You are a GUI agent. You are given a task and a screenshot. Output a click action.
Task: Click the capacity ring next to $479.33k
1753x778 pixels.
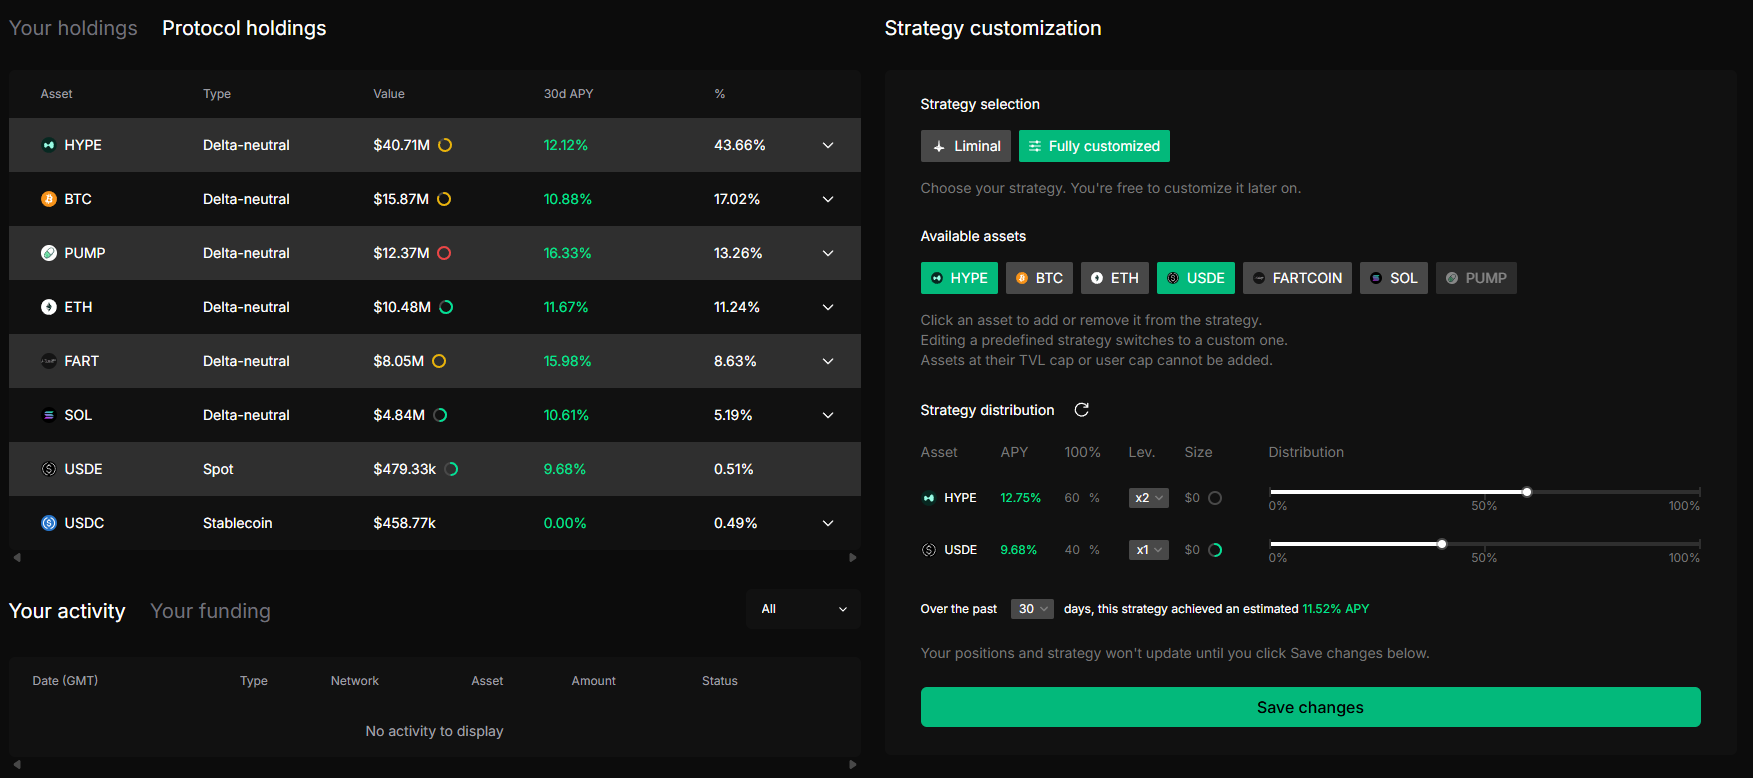point(451,469)
